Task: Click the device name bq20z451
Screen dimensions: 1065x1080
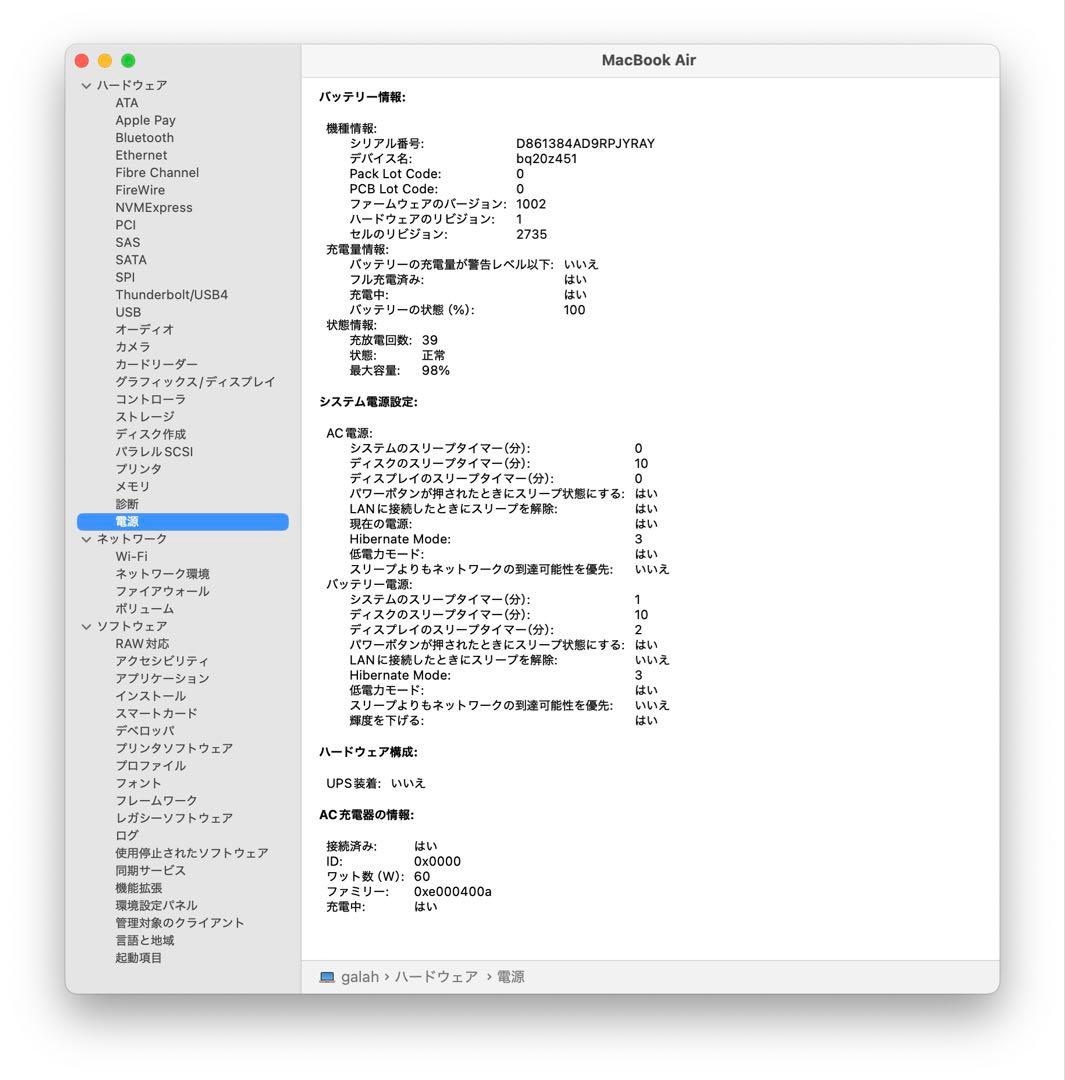Action: [546, 158]
